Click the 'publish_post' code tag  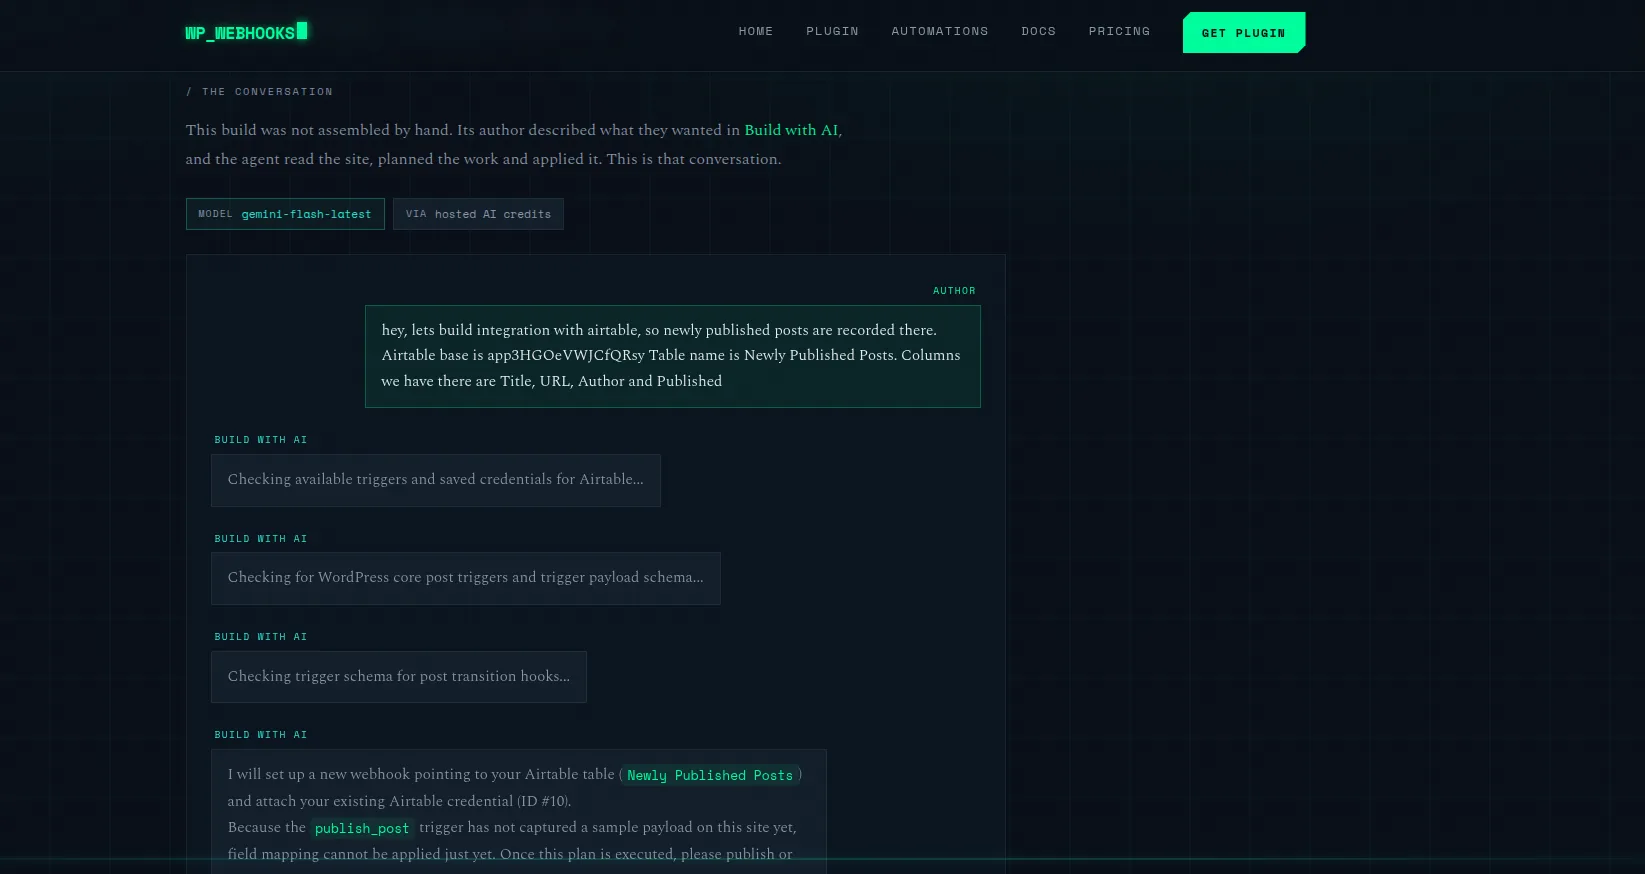click(x=362, y=828)
